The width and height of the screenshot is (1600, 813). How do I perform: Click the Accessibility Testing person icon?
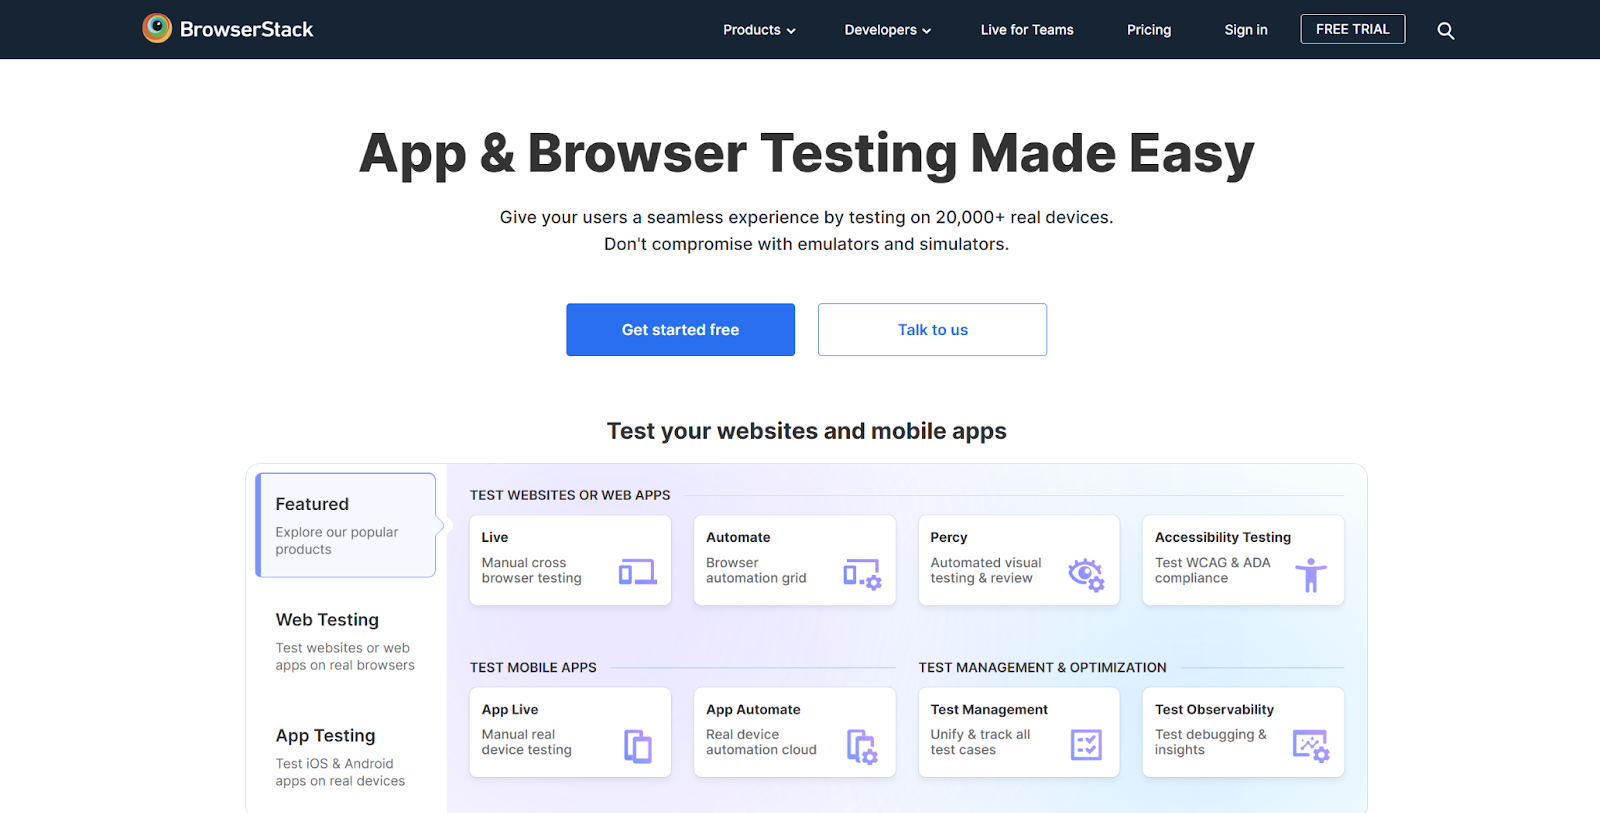[1311, 575]
